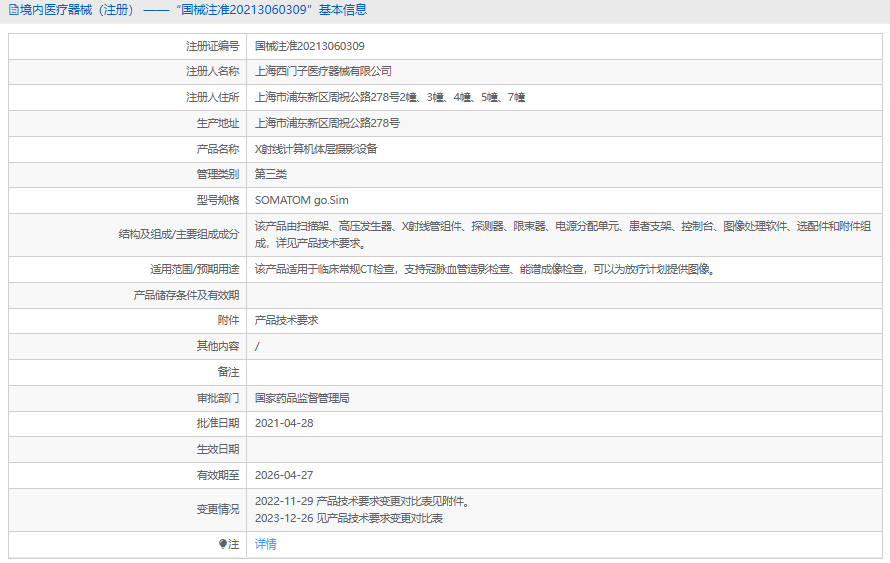Click the 适用范围/预期用途 description text
890x563 pixels.
point(485,269)
